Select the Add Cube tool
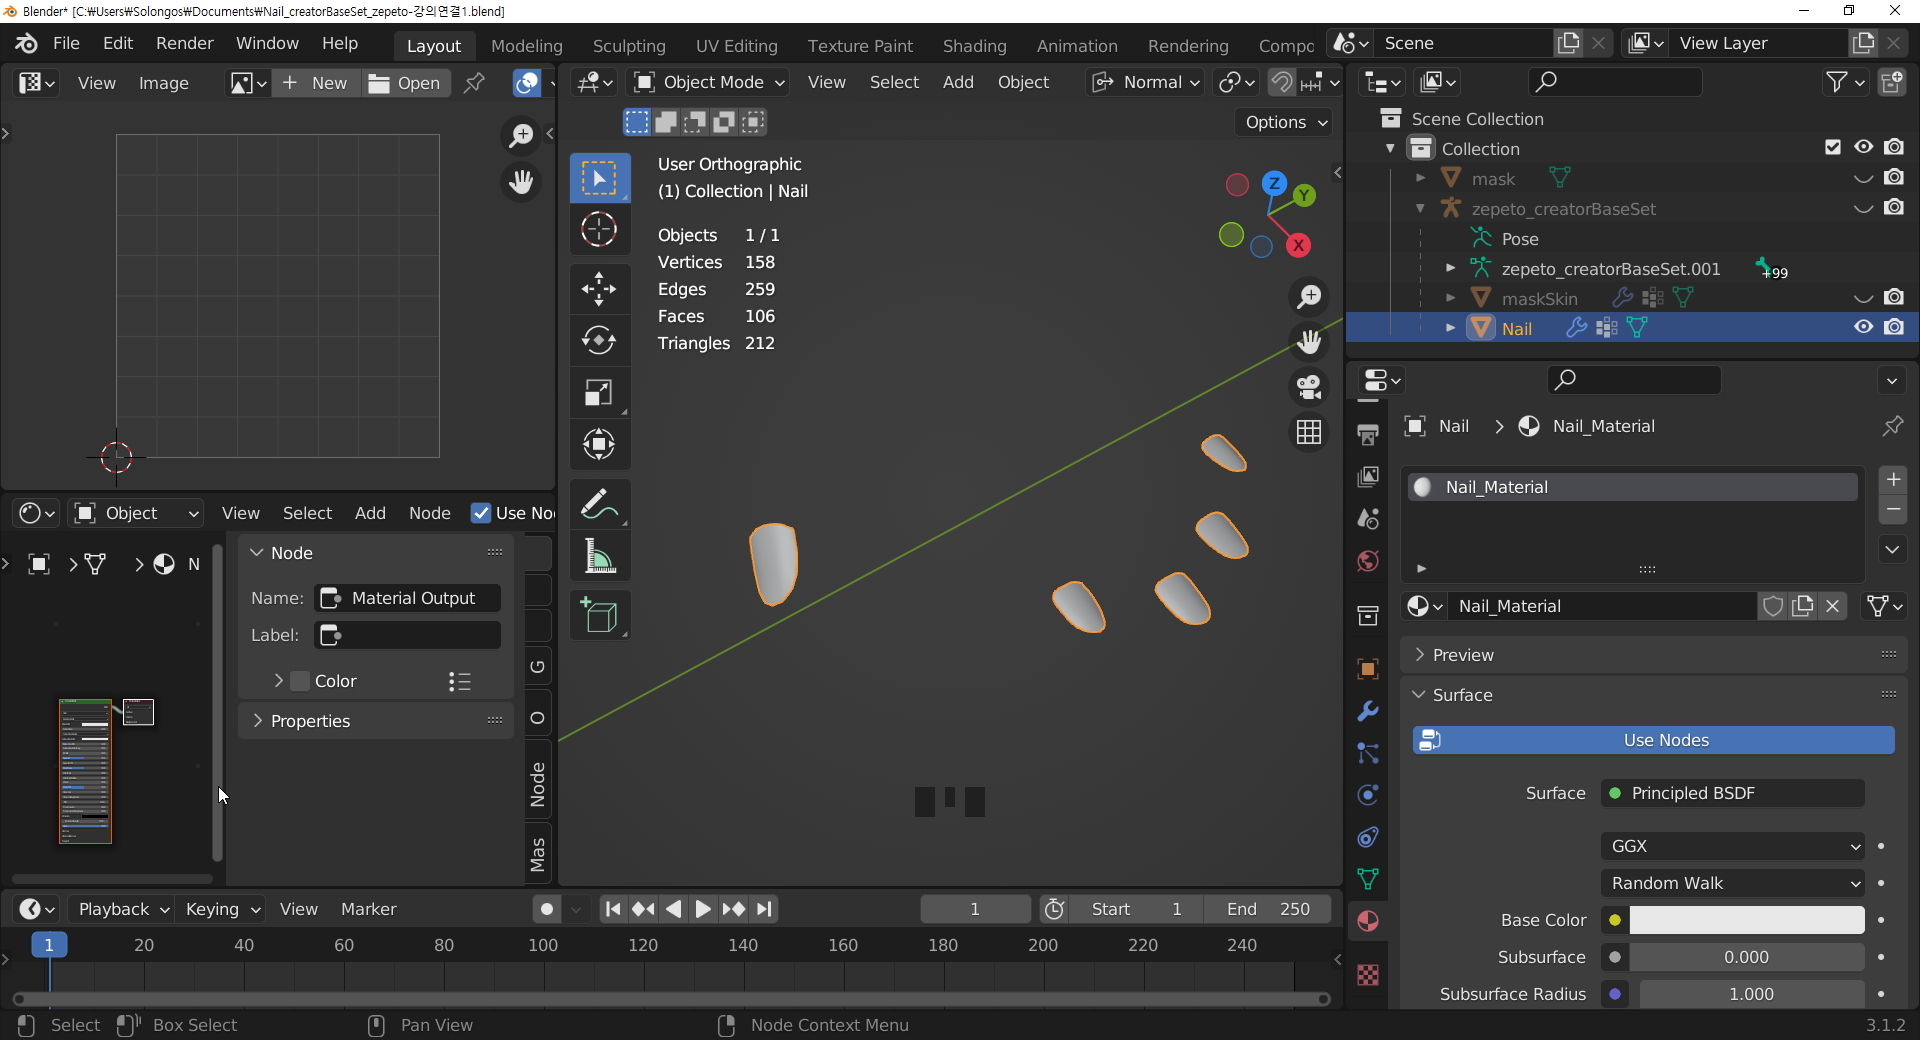1920x1040 pixels. coord(599,615)
